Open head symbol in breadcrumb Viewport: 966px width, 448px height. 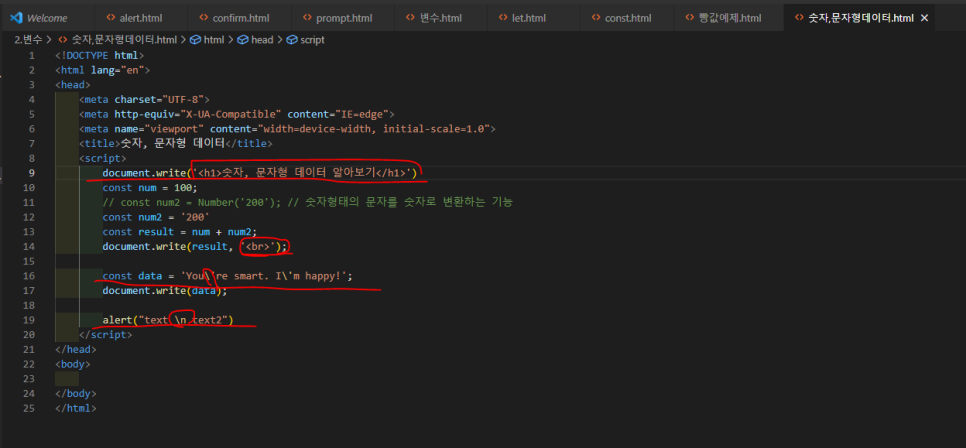(x=262, y=39)
